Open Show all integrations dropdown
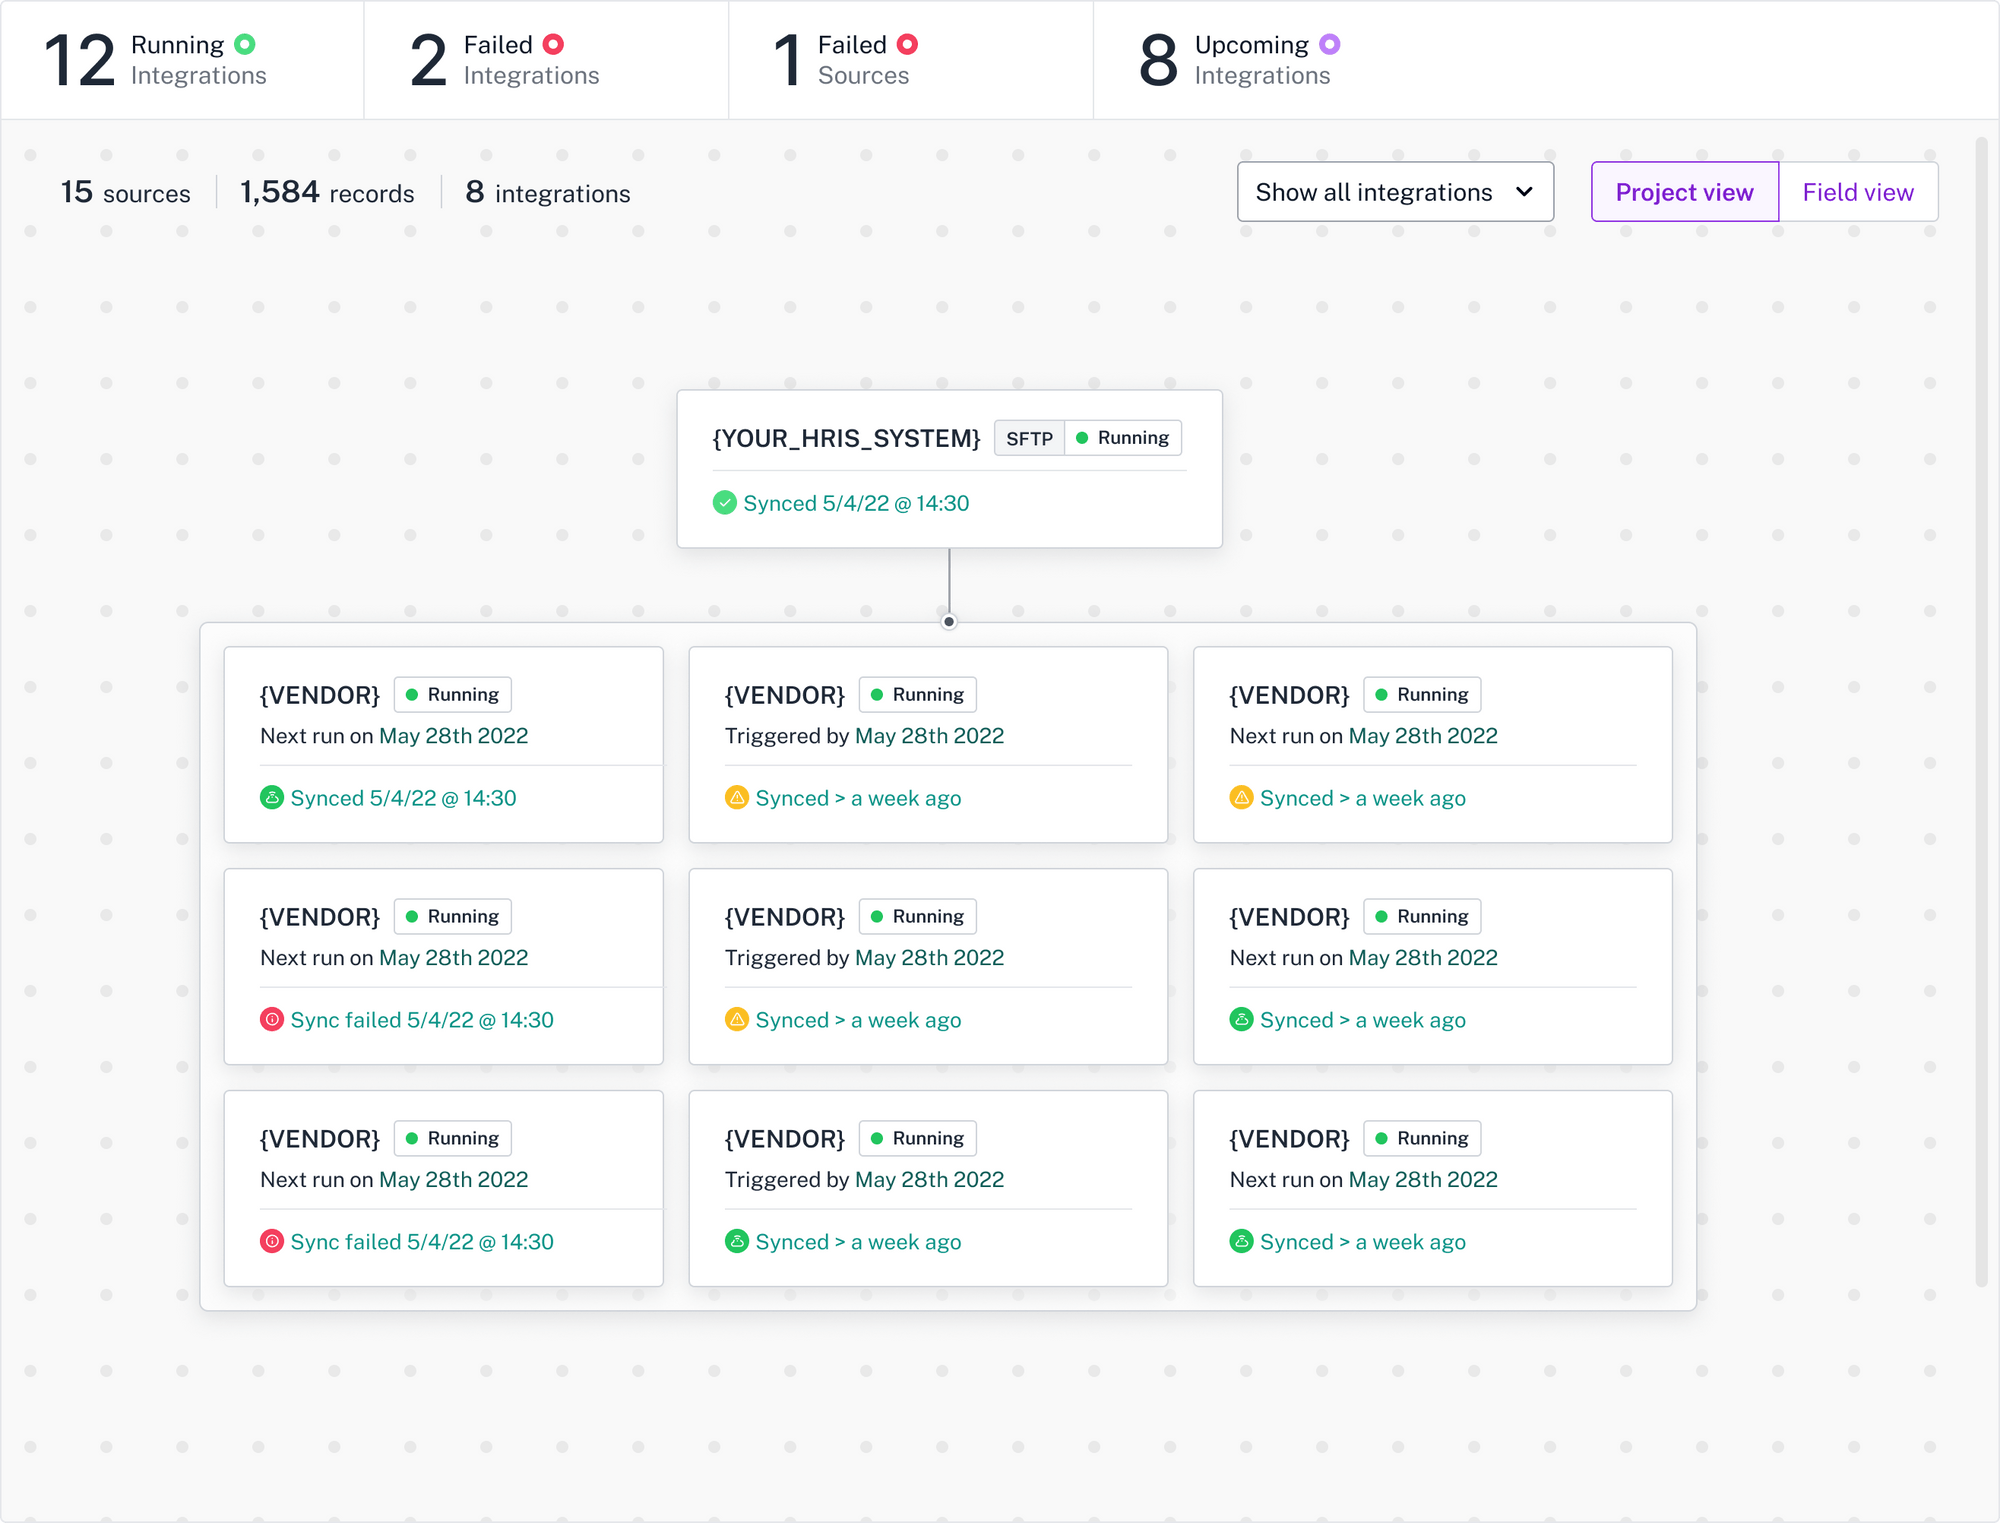The width and height of the screenshot is (2000, 1523). tap(1394, 192)
